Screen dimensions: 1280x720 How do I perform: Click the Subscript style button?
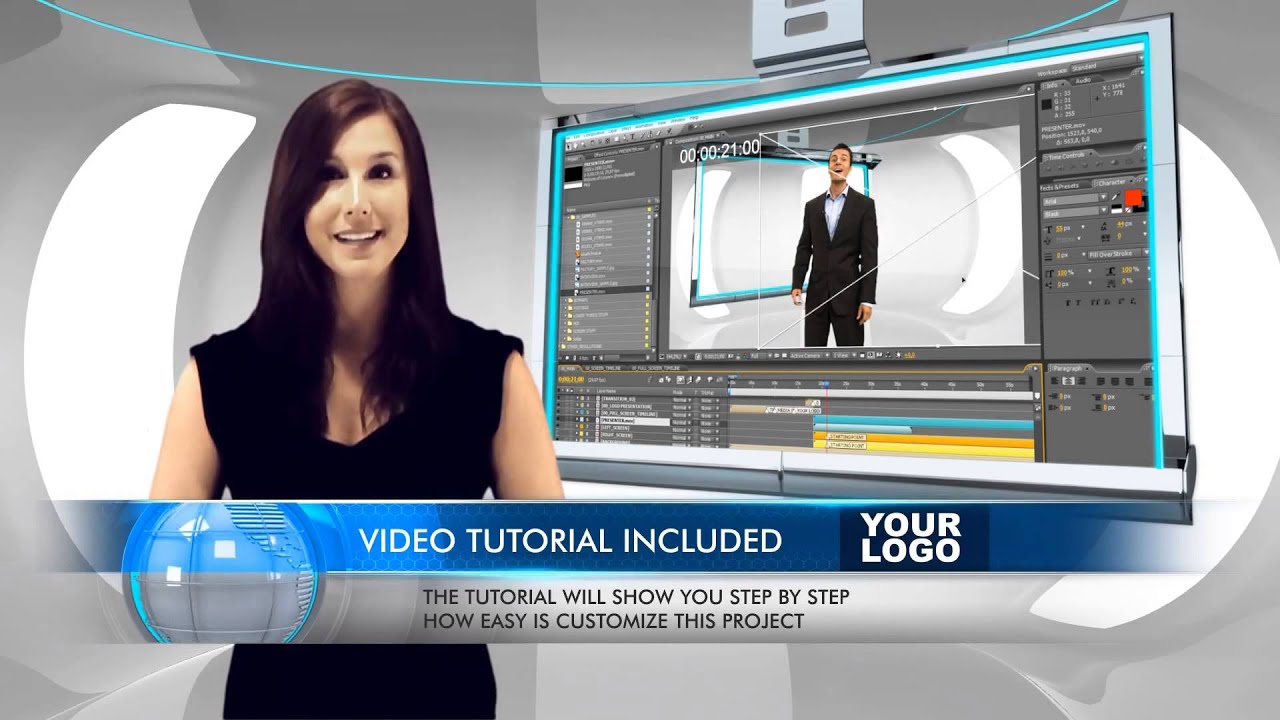click(1133, 303)
